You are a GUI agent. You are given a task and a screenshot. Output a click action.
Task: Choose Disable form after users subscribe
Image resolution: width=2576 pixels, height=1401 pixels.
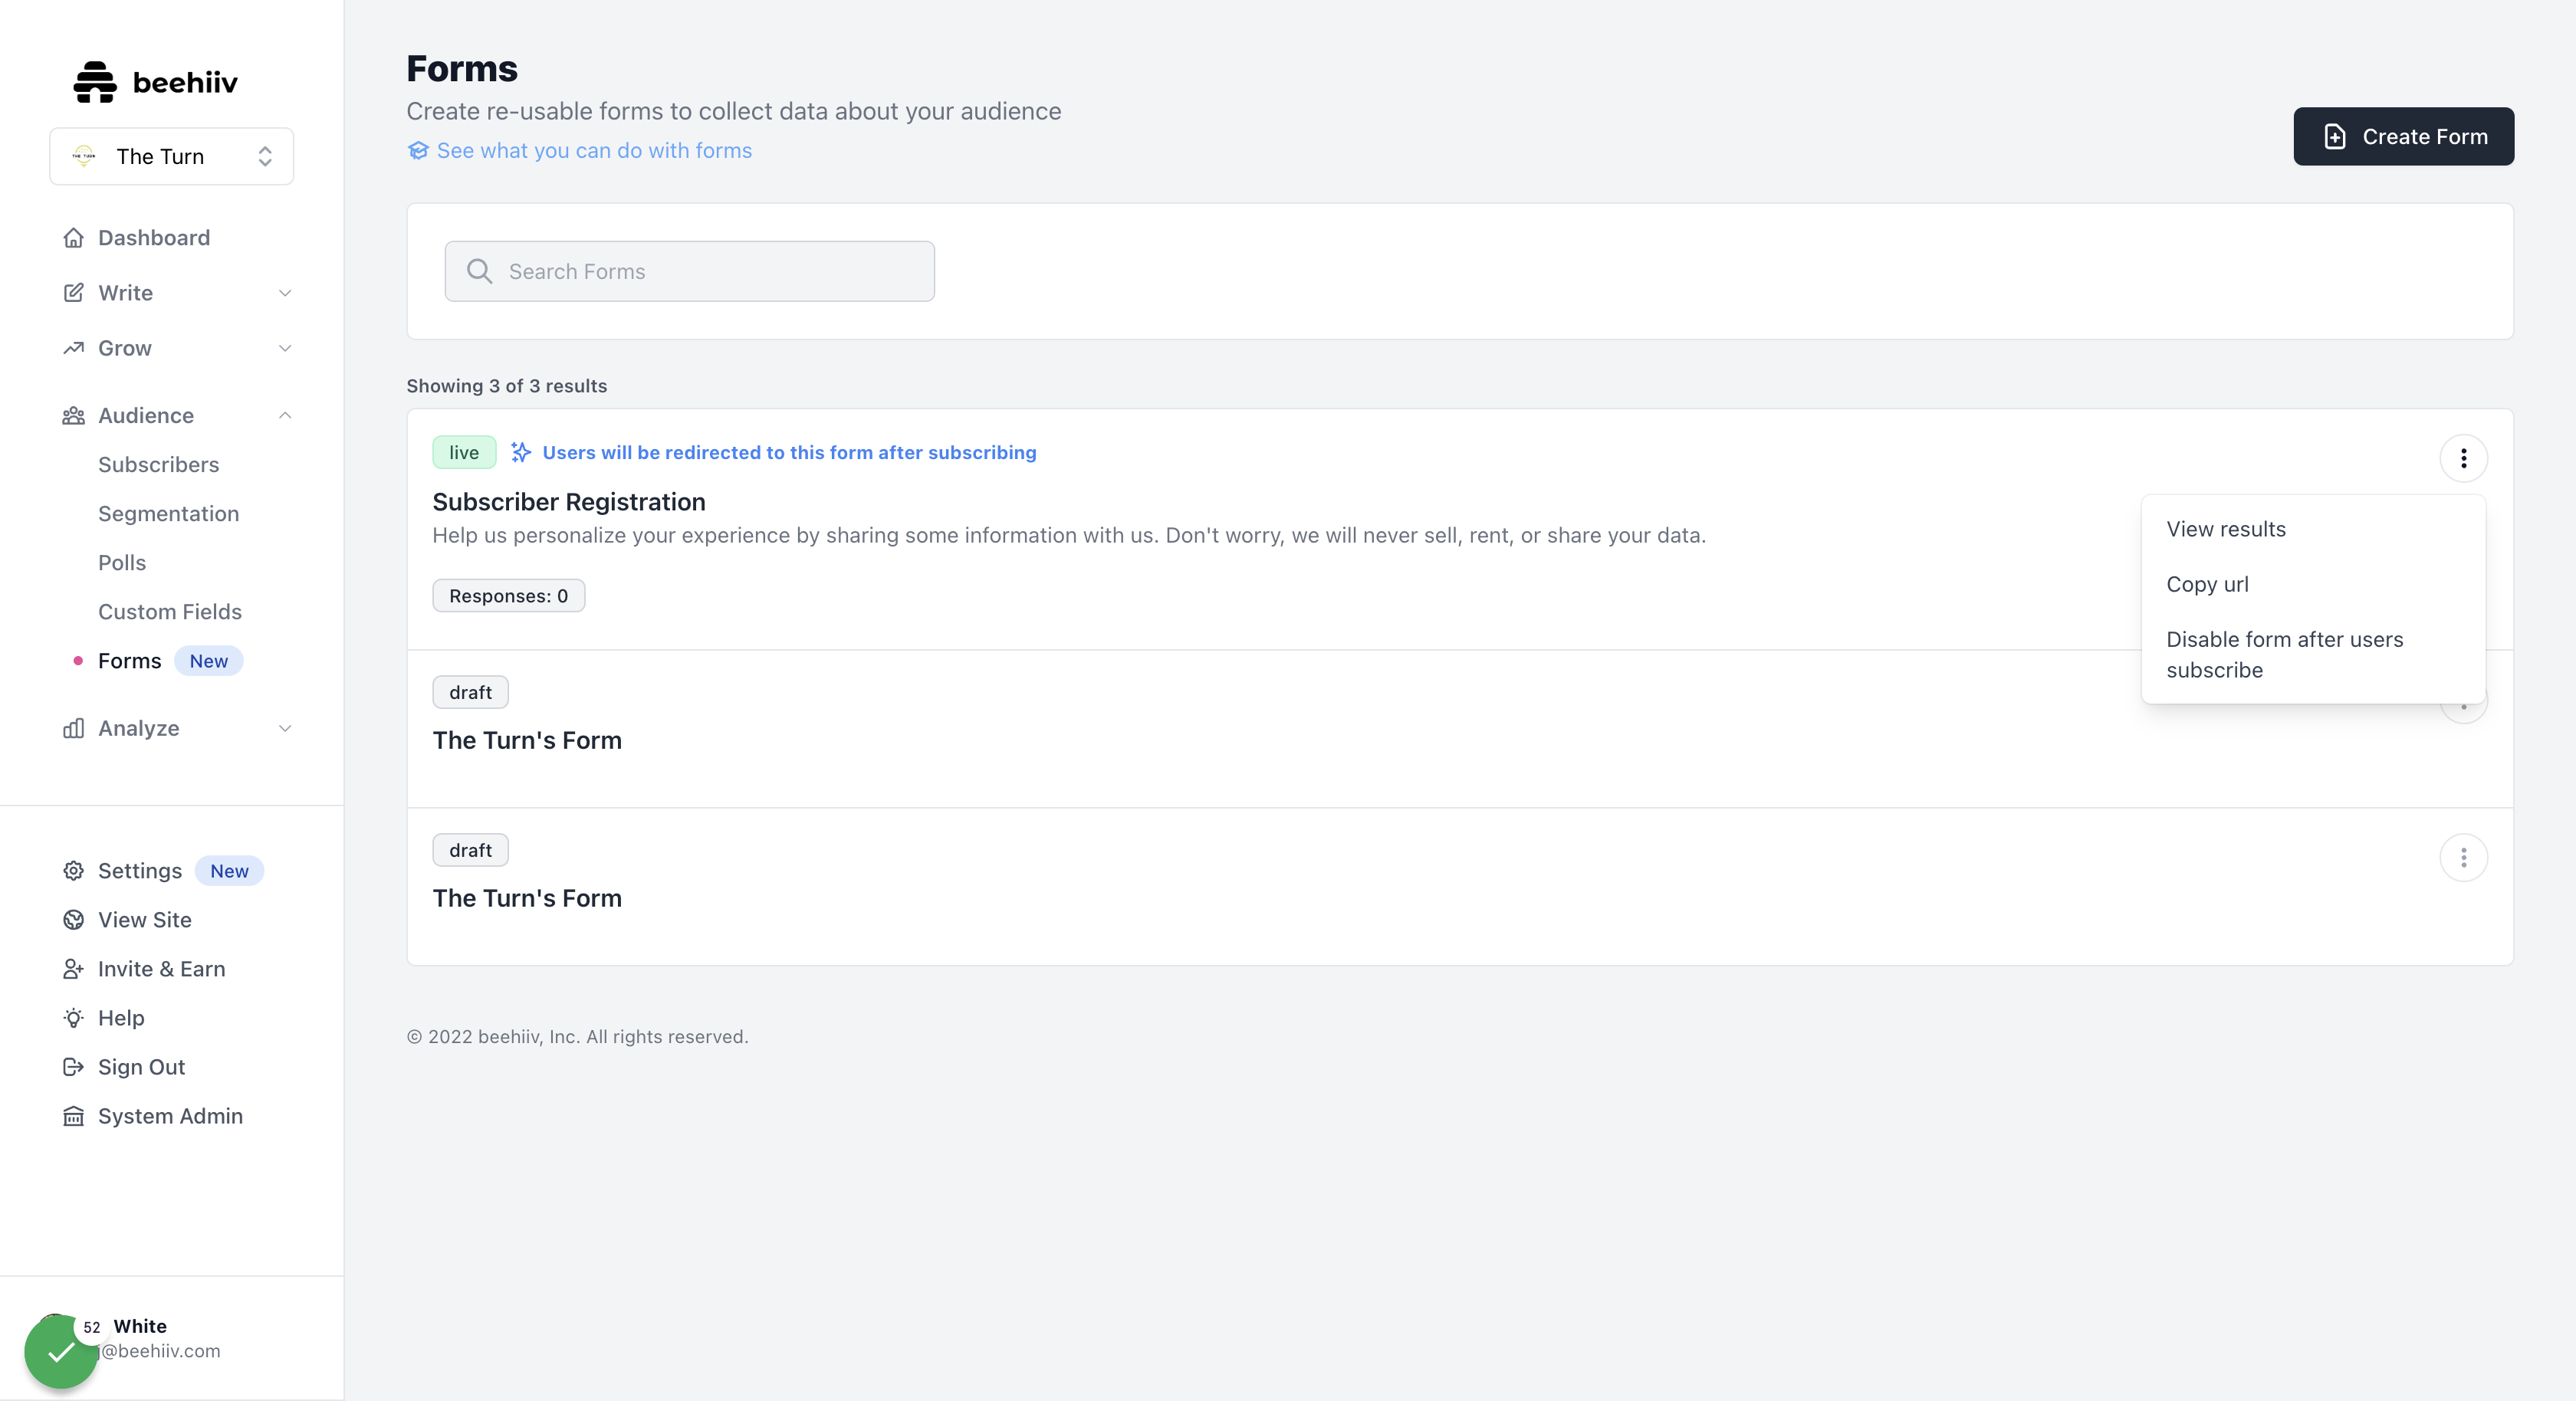point(2312,655)
